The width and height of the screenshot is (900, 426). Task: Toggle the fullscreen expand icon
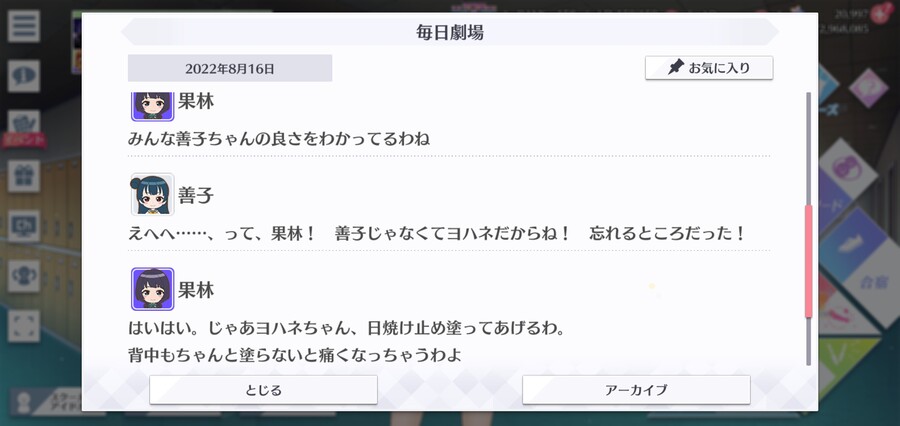24,326
